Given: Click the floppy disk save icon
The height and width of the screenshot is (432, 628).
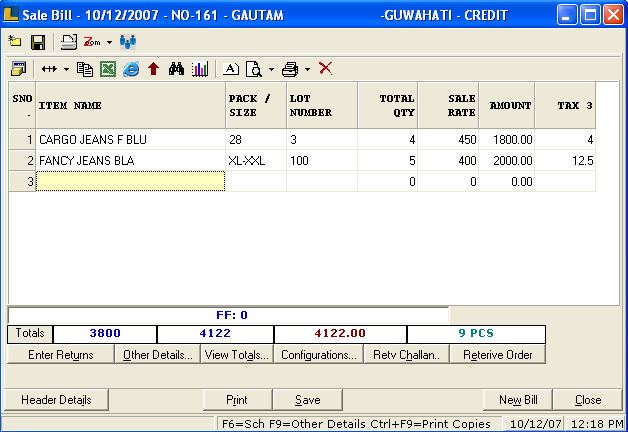Looking at the screenshot, I should pos(38,42).
